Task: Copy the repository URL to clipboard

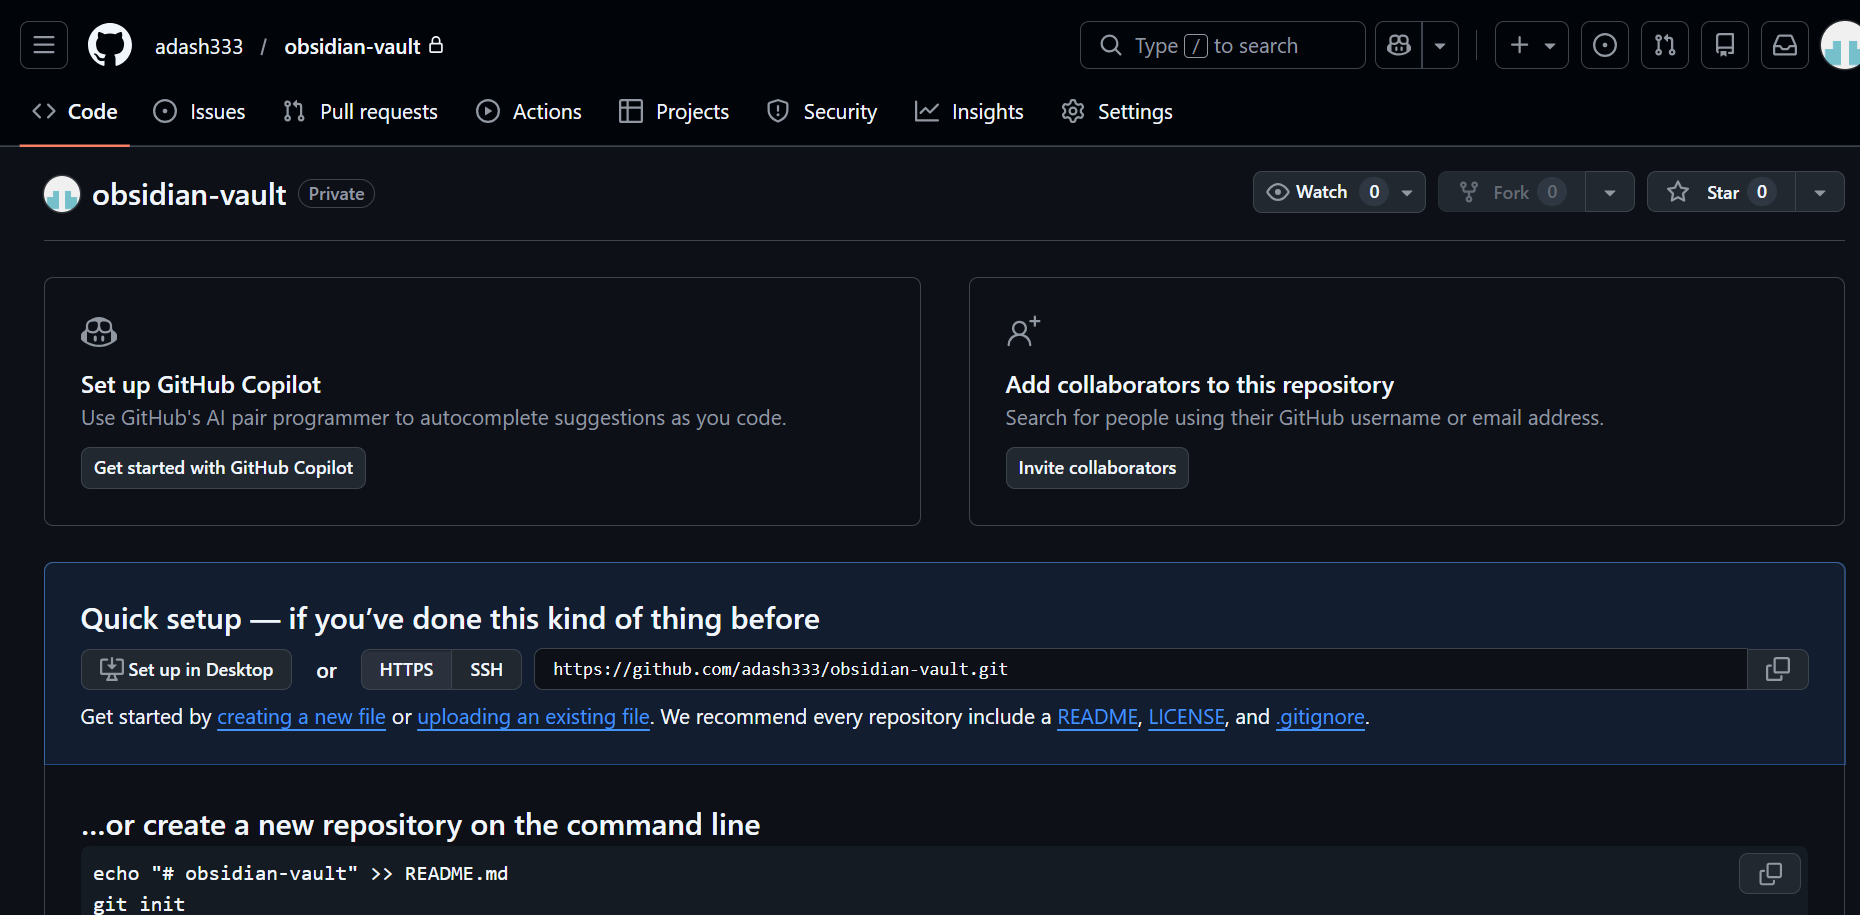Action: tap(1777, 669)
